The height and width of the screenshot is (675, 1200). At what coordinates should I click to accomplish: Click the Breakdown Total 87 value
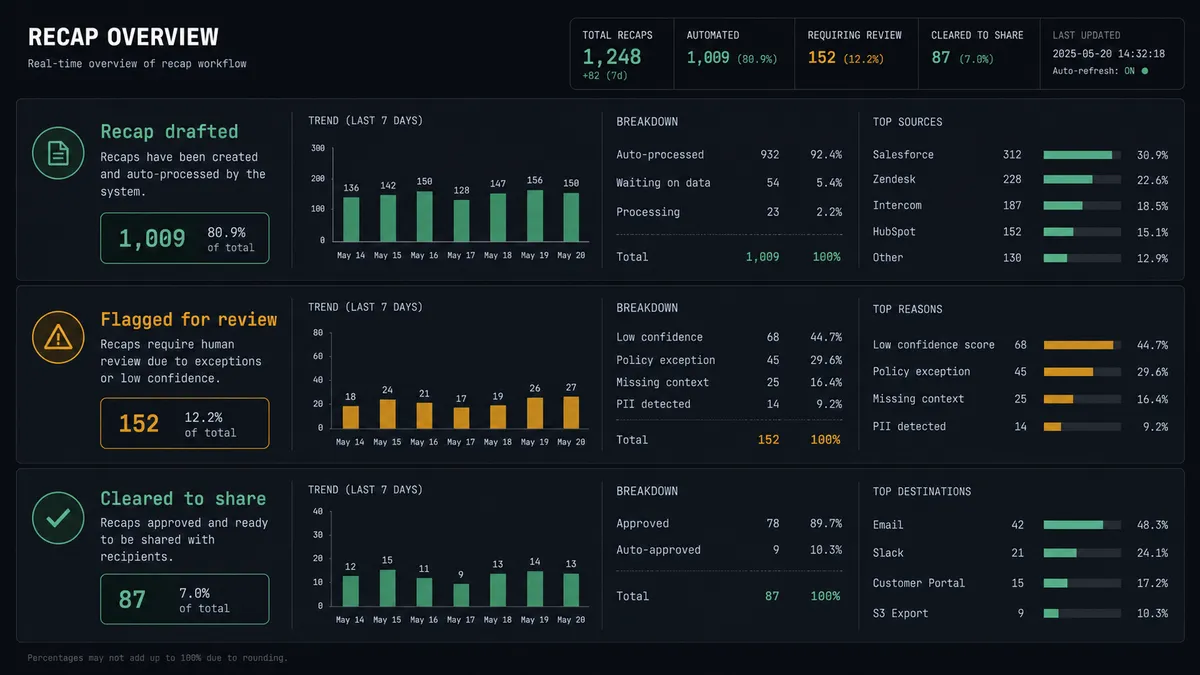[x=772, y=596]
